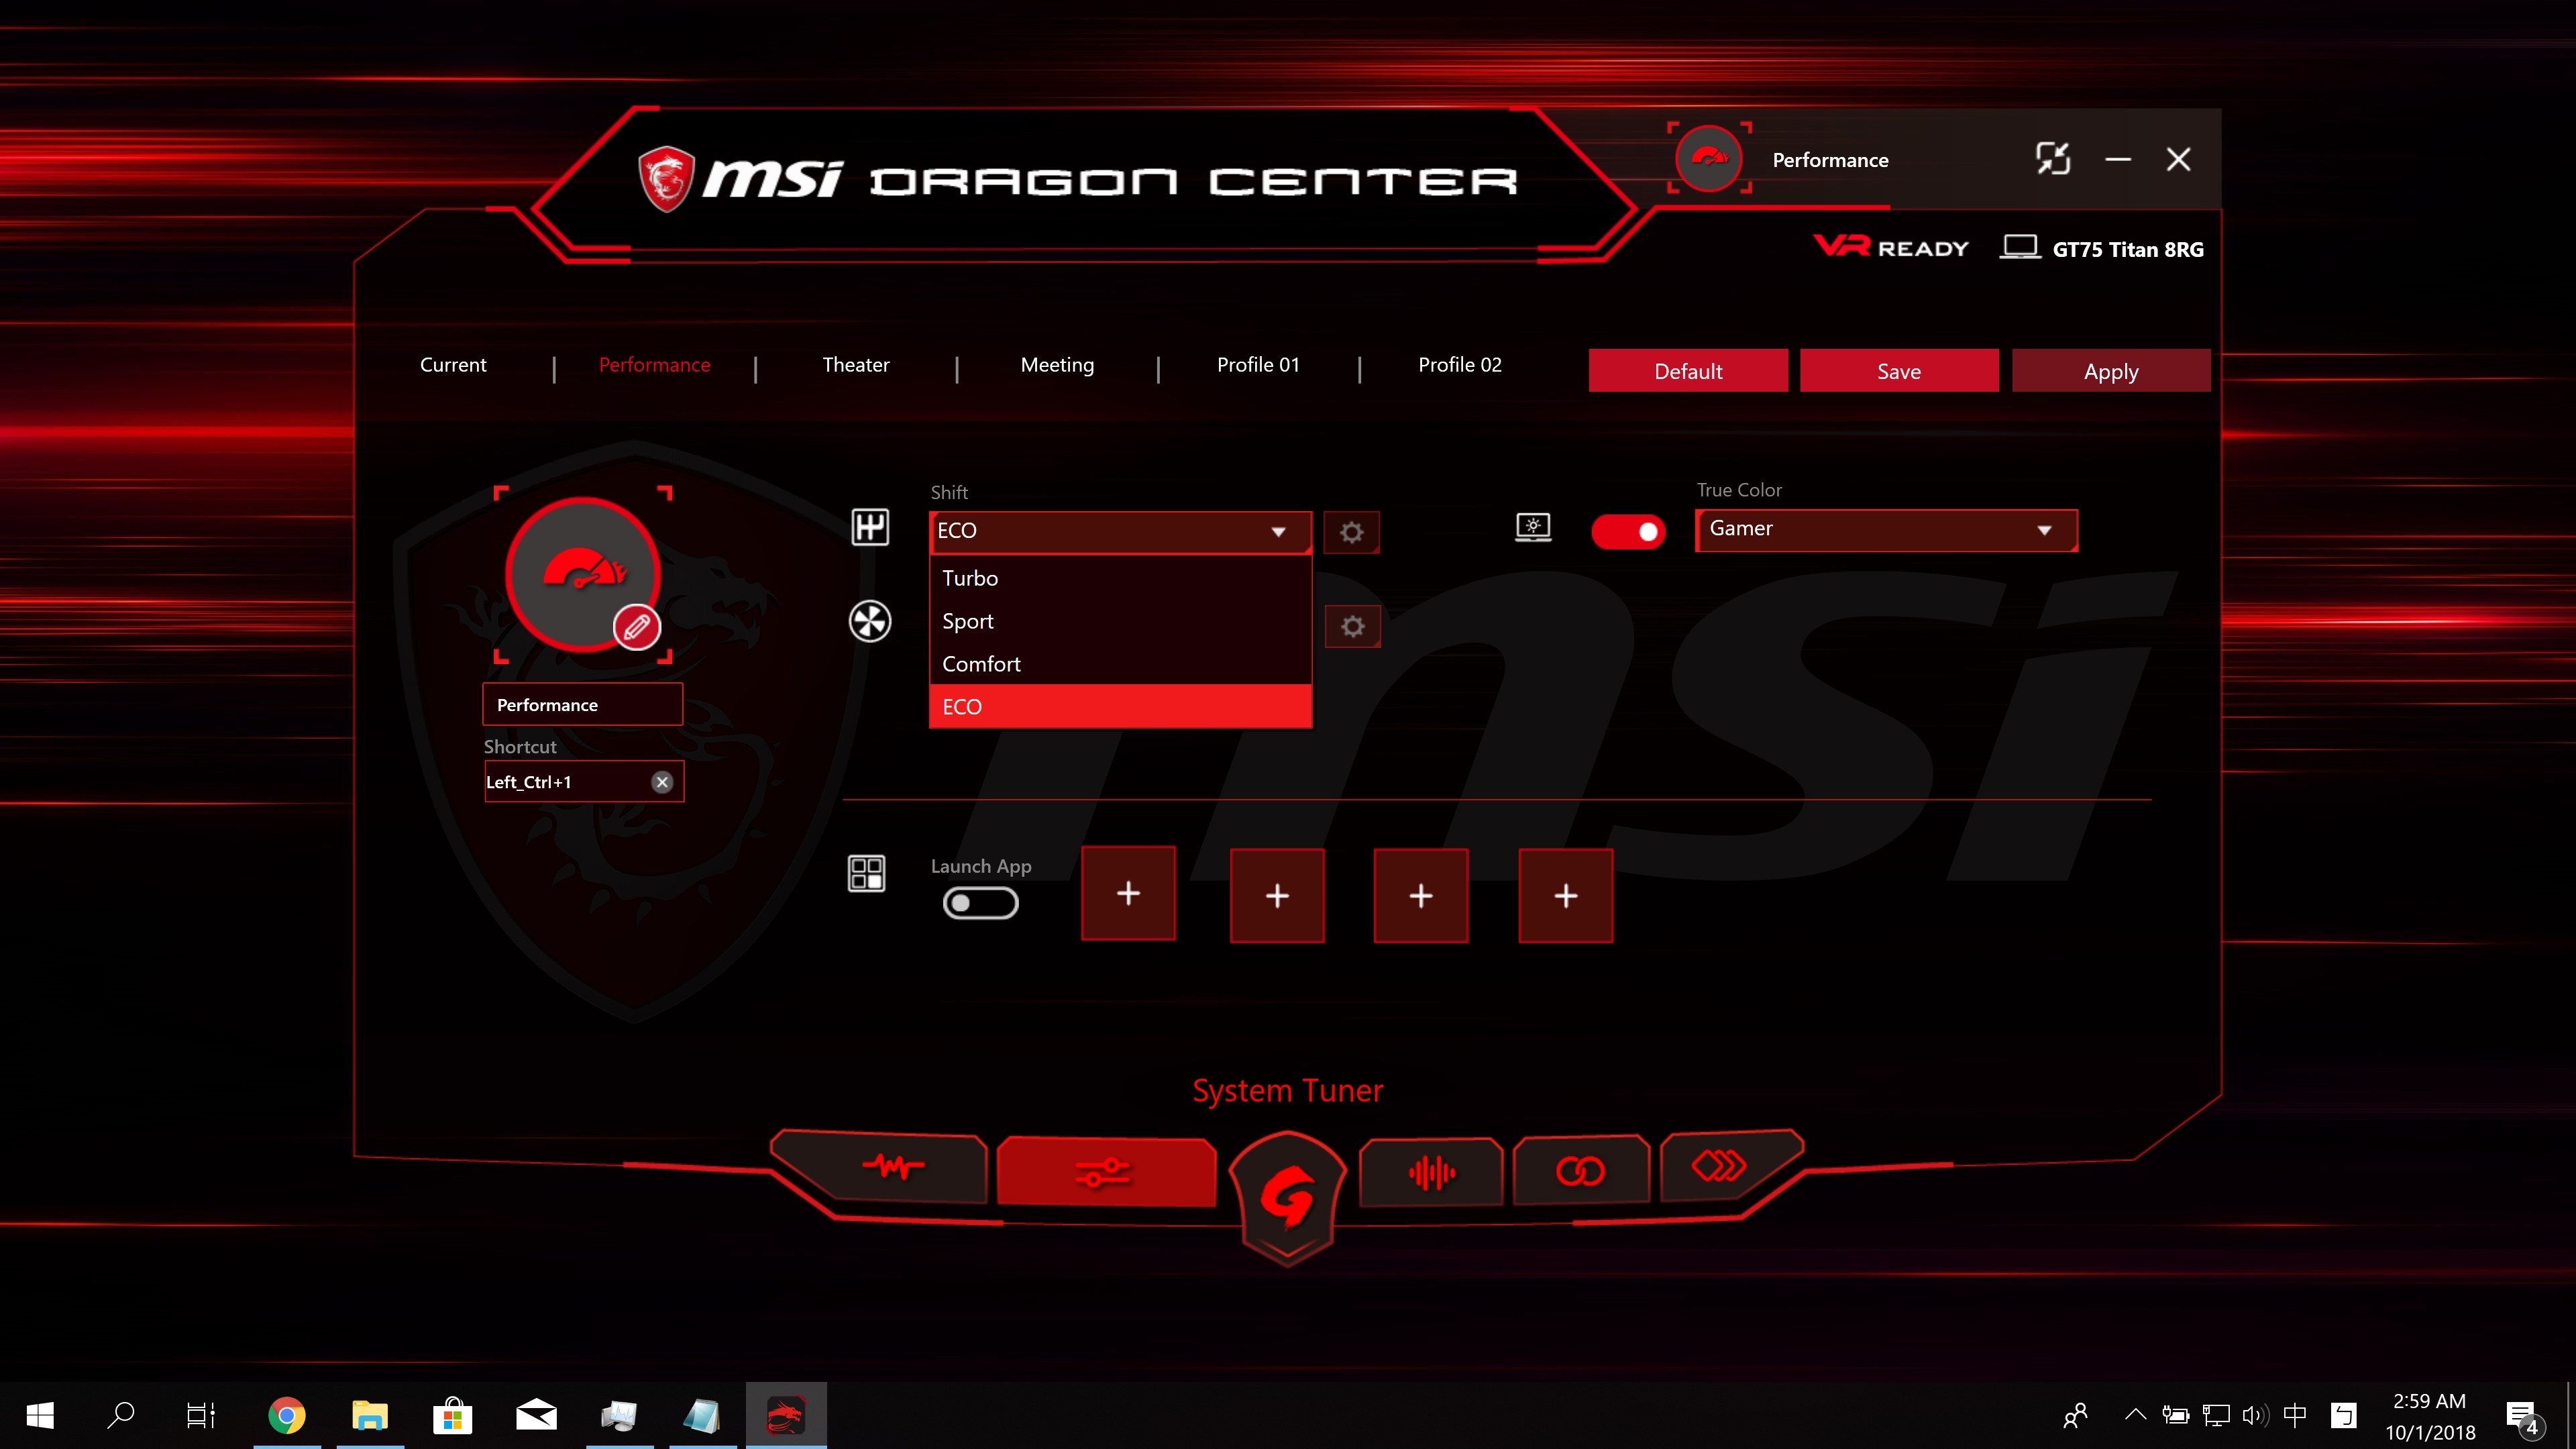This screenshot has height=1449, width=2576.
Task: Open Microsoft Store from the taskbar
Action: tap(452, 1415)
